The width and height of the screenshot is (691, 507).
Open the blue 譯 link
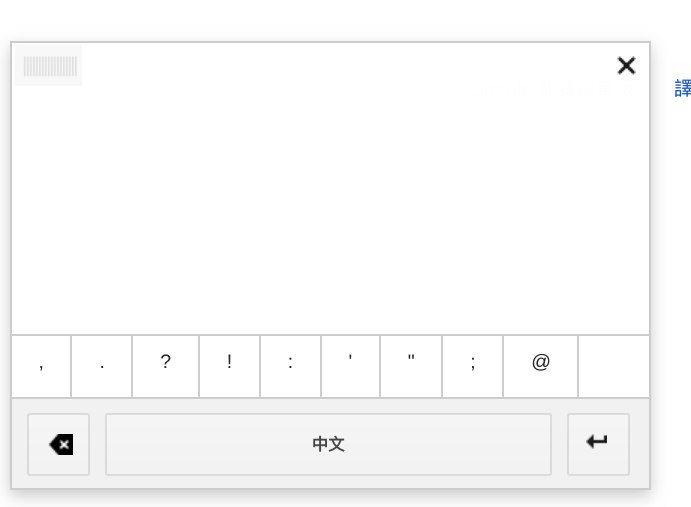(683, 88)
